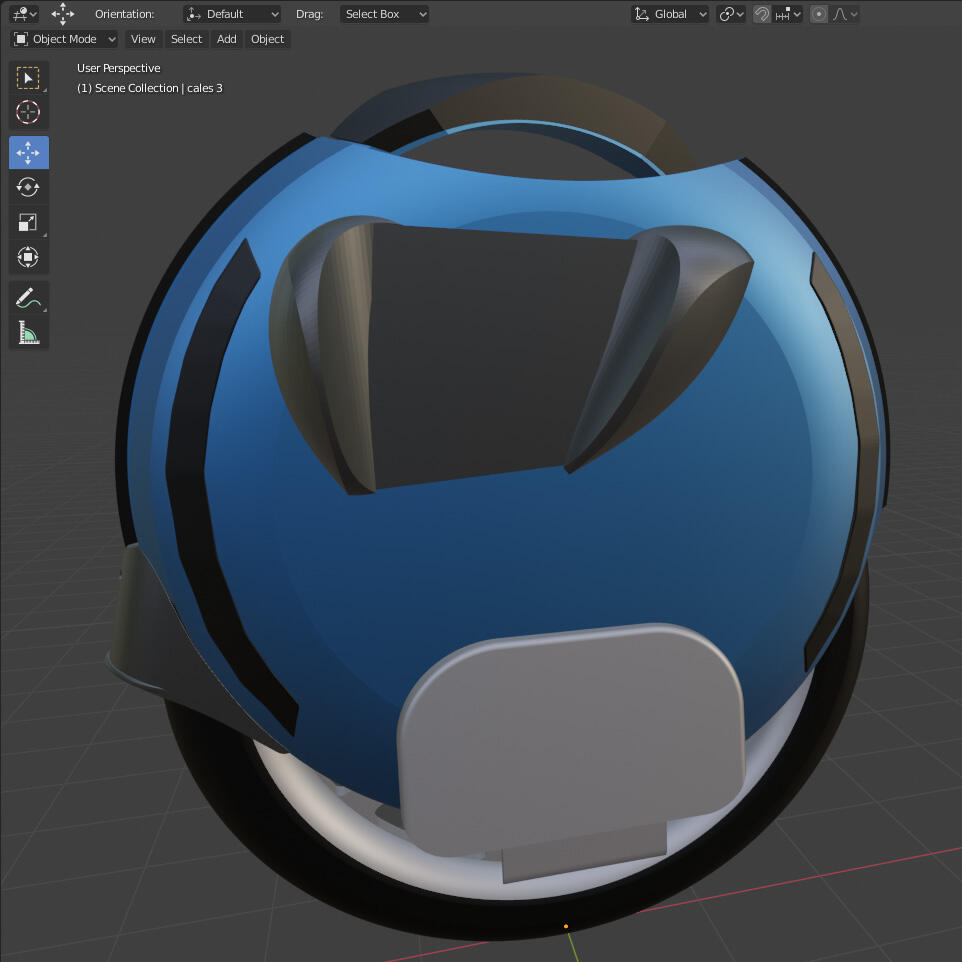Choose the Measure ruler tool

tap(28, 333)
